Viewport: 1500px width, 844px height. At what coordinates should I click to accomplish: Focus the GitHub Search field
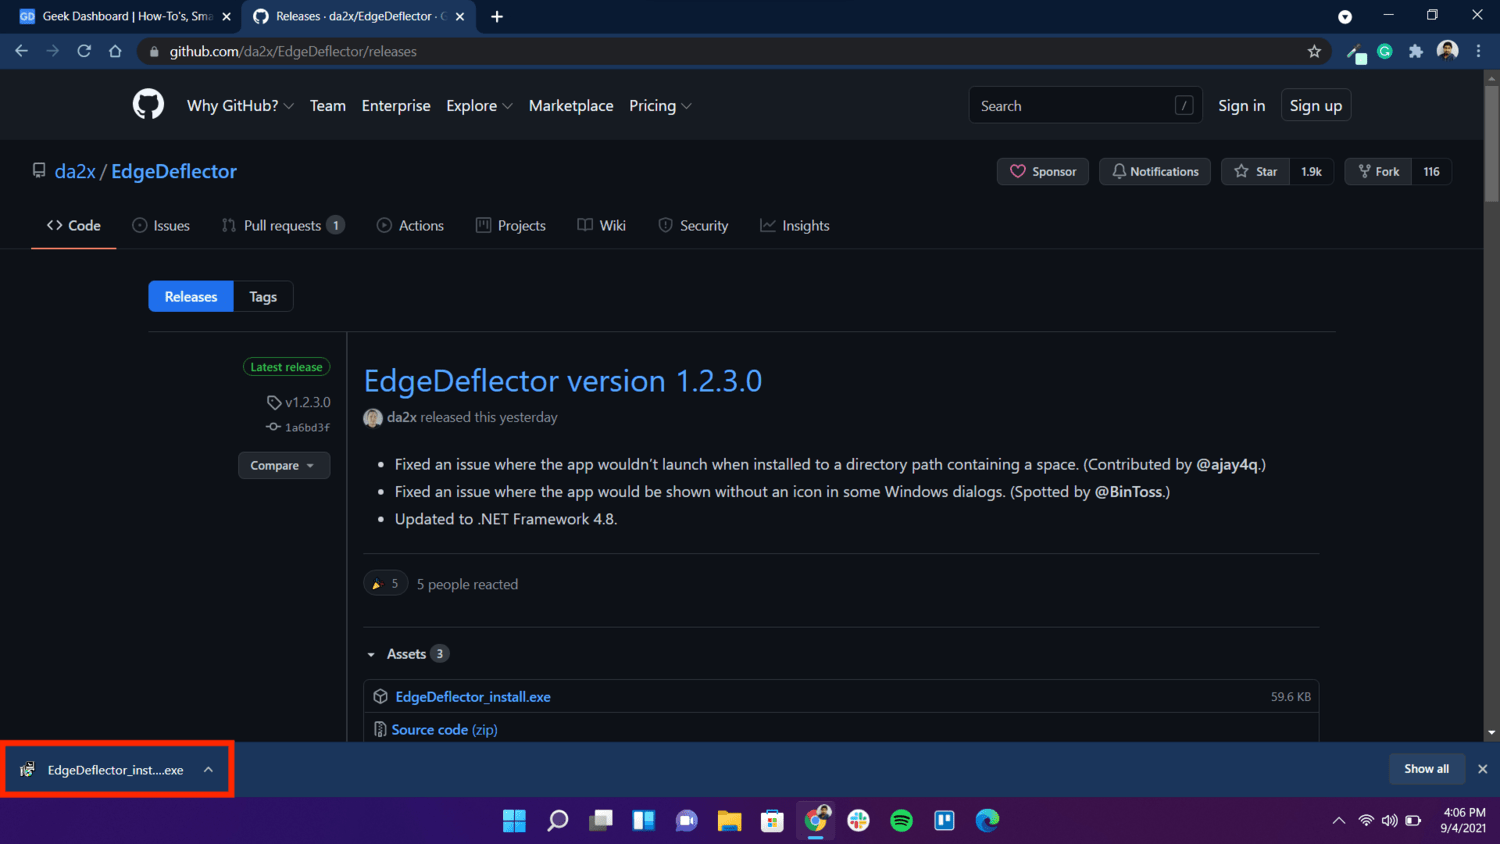(x=1085, y=105)
